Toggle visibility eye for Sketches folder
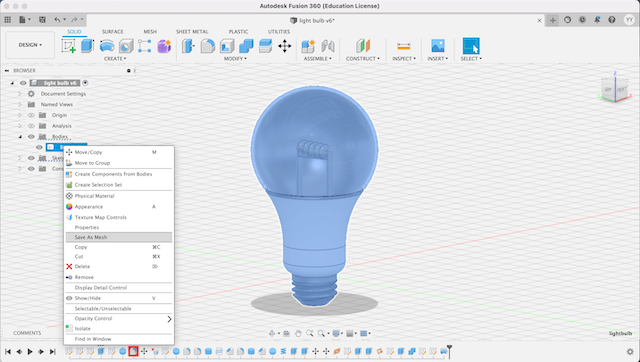Image resolution: width=640 pixels, height=362 pixels. pyautogui.click(x=31, y=158)
